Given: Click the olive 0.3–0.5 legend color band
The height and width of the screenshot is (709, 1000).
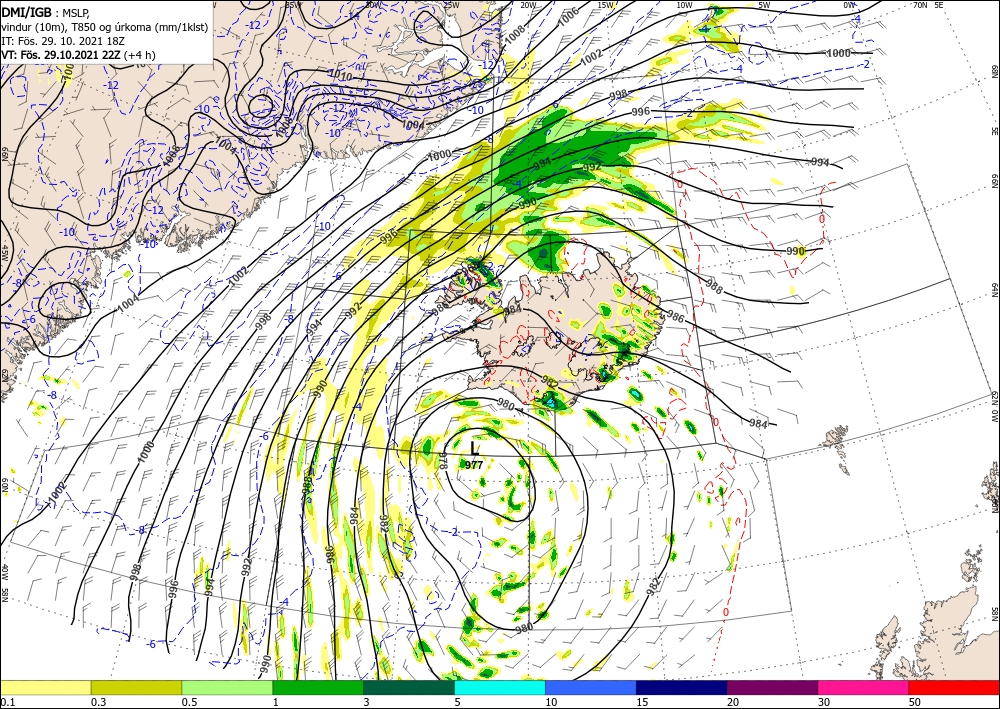Looking at the screenshot, I should (136, 687).
